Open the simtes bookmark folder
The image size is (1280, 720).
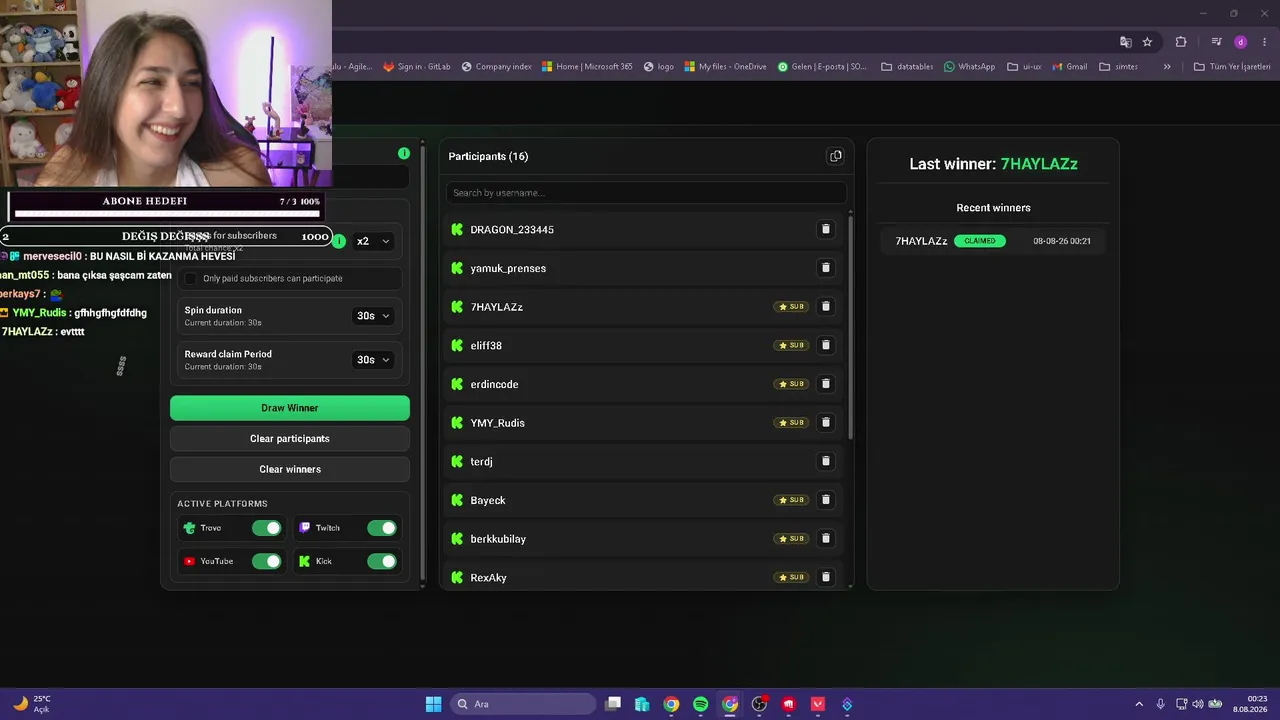(x=1118, y=67)
